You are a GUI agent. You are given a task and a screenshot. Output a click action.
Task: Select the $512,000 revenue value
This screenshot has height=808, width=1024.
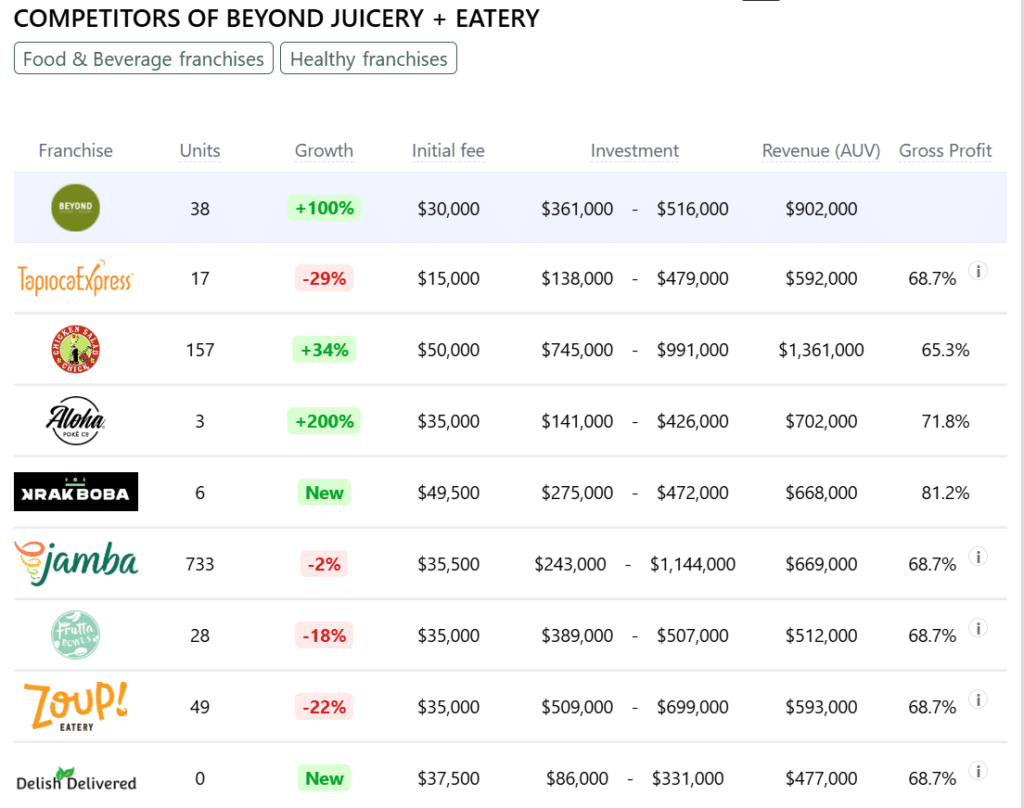[821, 636]
